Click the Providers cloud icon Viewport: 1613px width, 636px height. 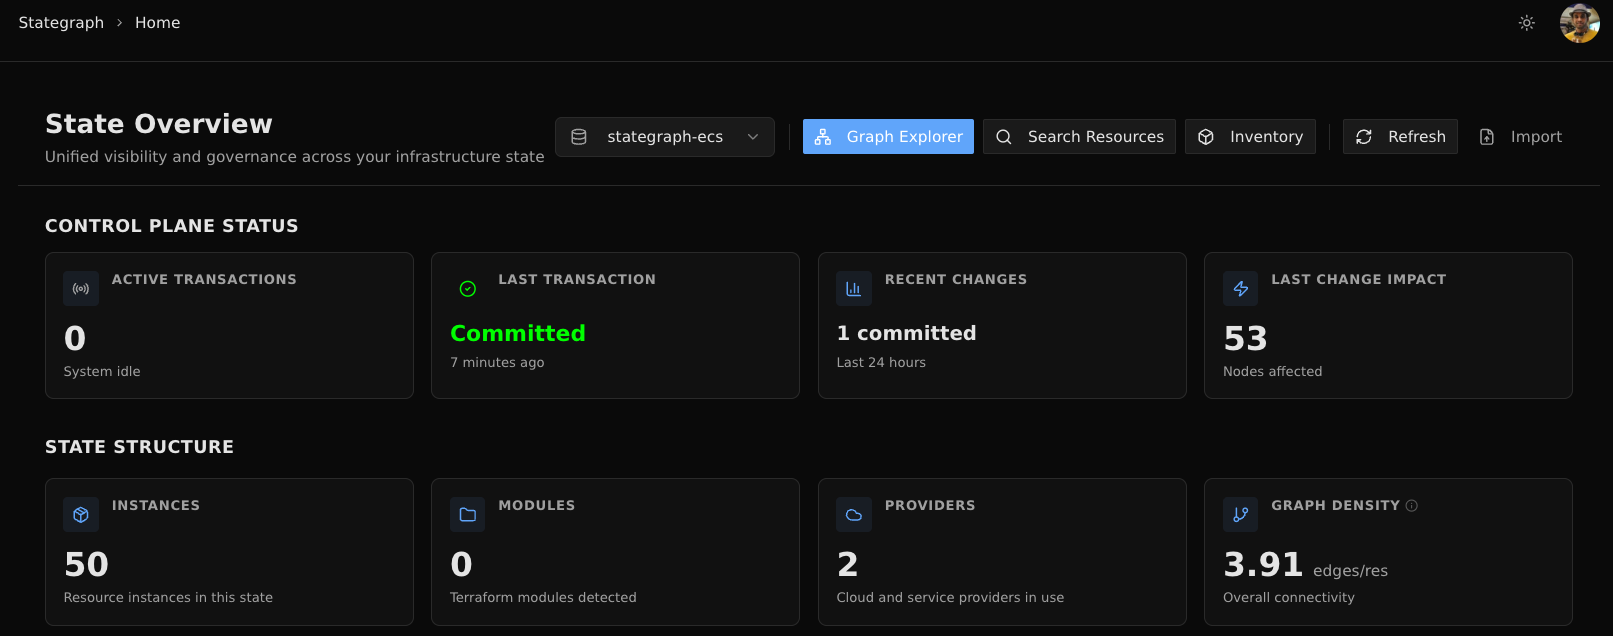(x=853, y=515)
